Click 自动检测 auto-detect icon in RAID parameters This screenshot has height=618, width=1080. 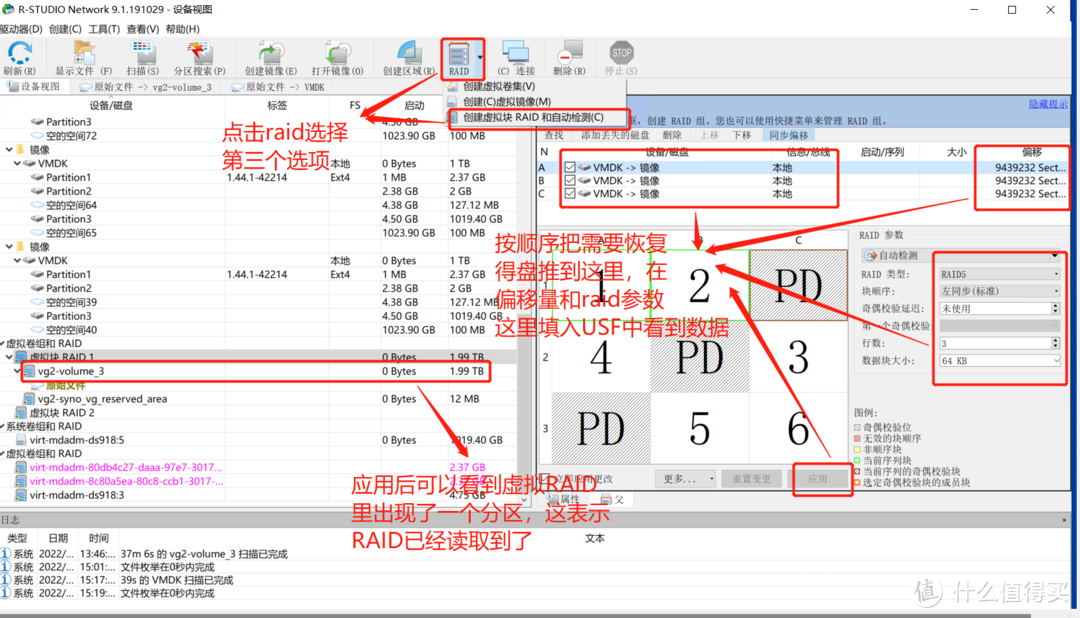coord(871,256)
